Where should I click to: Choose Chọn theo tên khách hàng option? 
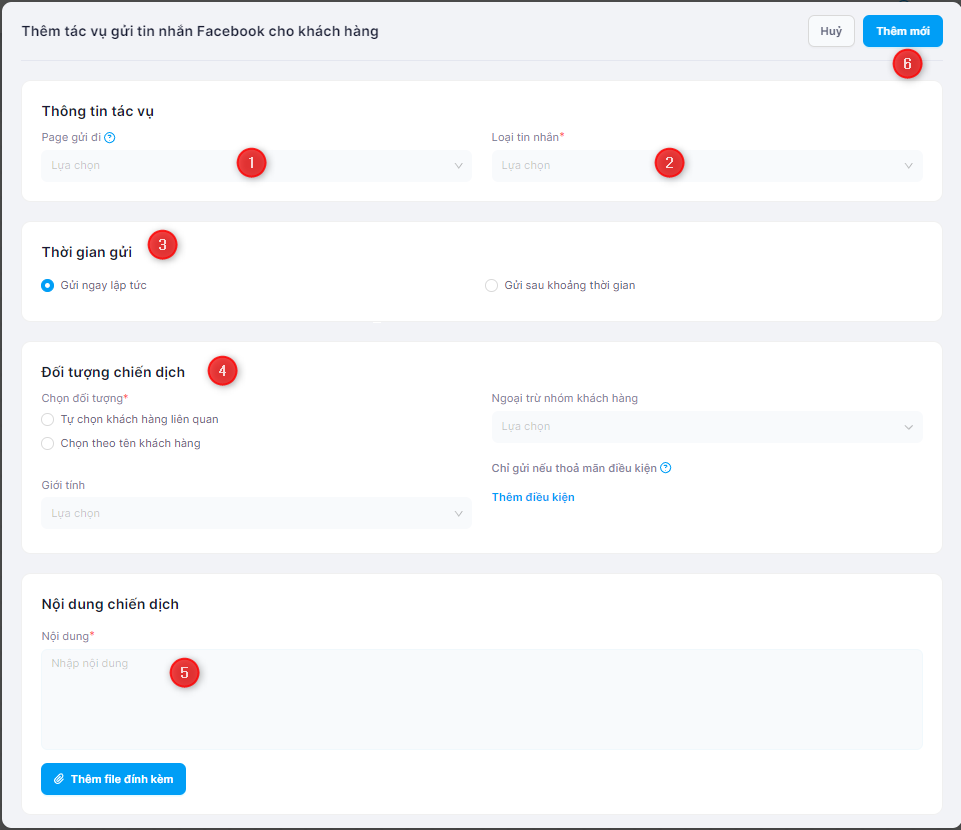pyautogui.click(x=48, y=444)
